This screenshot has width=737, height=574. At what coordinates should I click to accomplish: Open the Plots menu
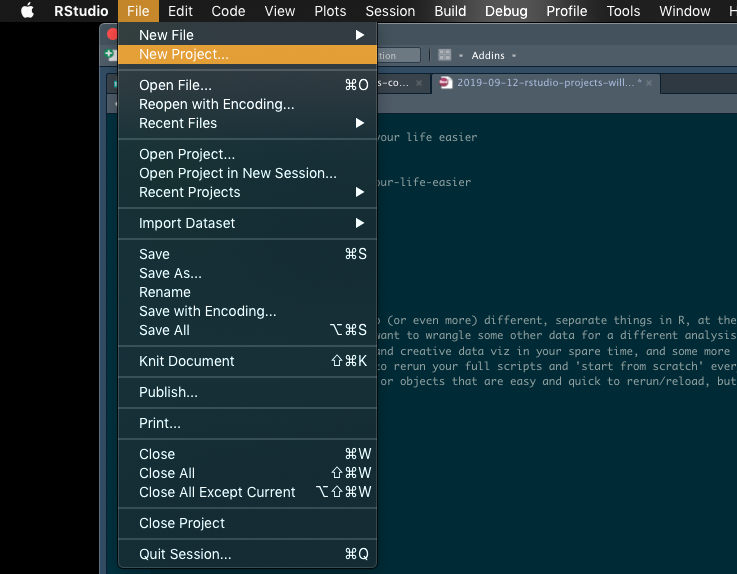[330, 11]
